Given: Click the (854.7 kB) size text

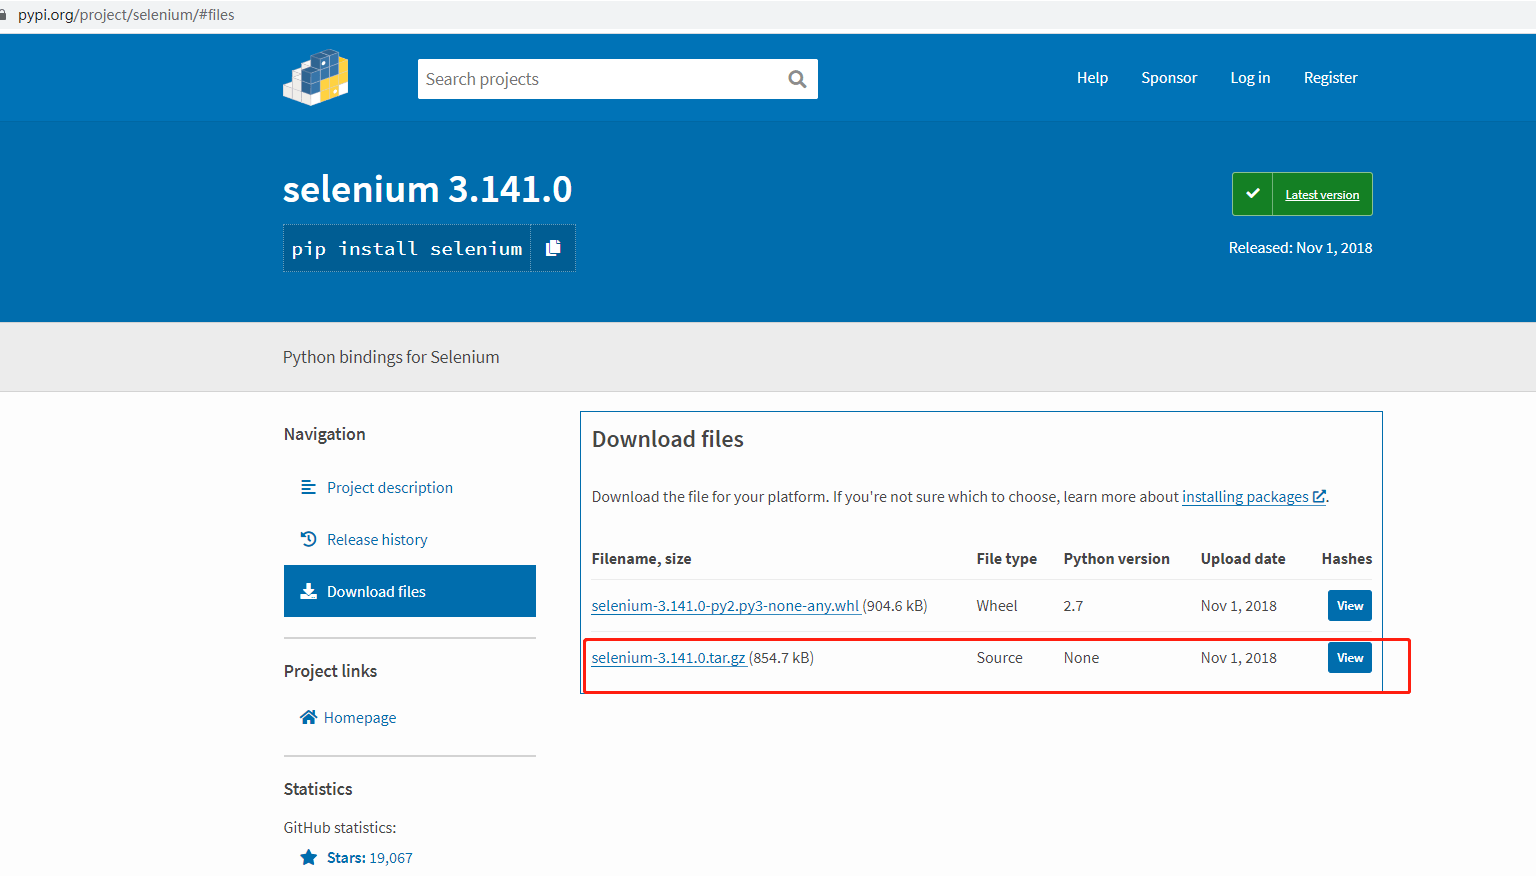Looking at the screenshot, I should click(781, 658).
